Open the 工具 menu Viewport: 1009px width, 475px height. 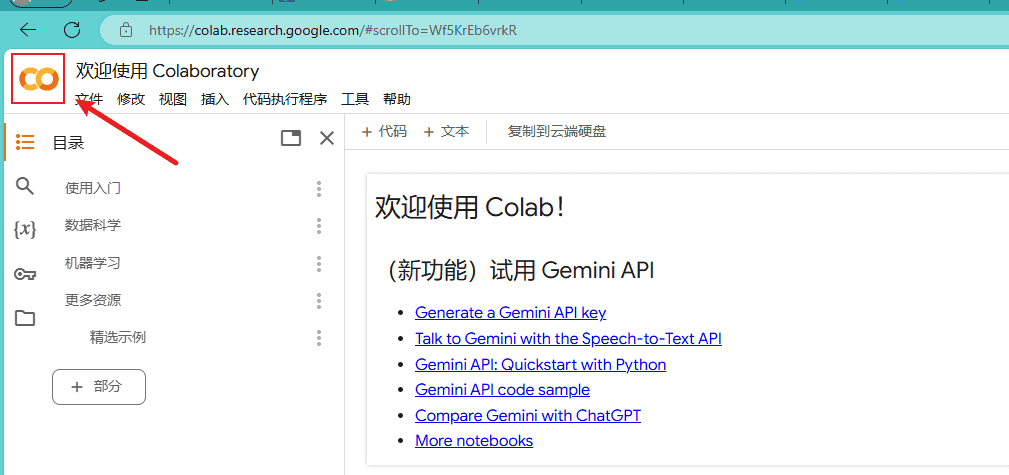tap(355, 99)
